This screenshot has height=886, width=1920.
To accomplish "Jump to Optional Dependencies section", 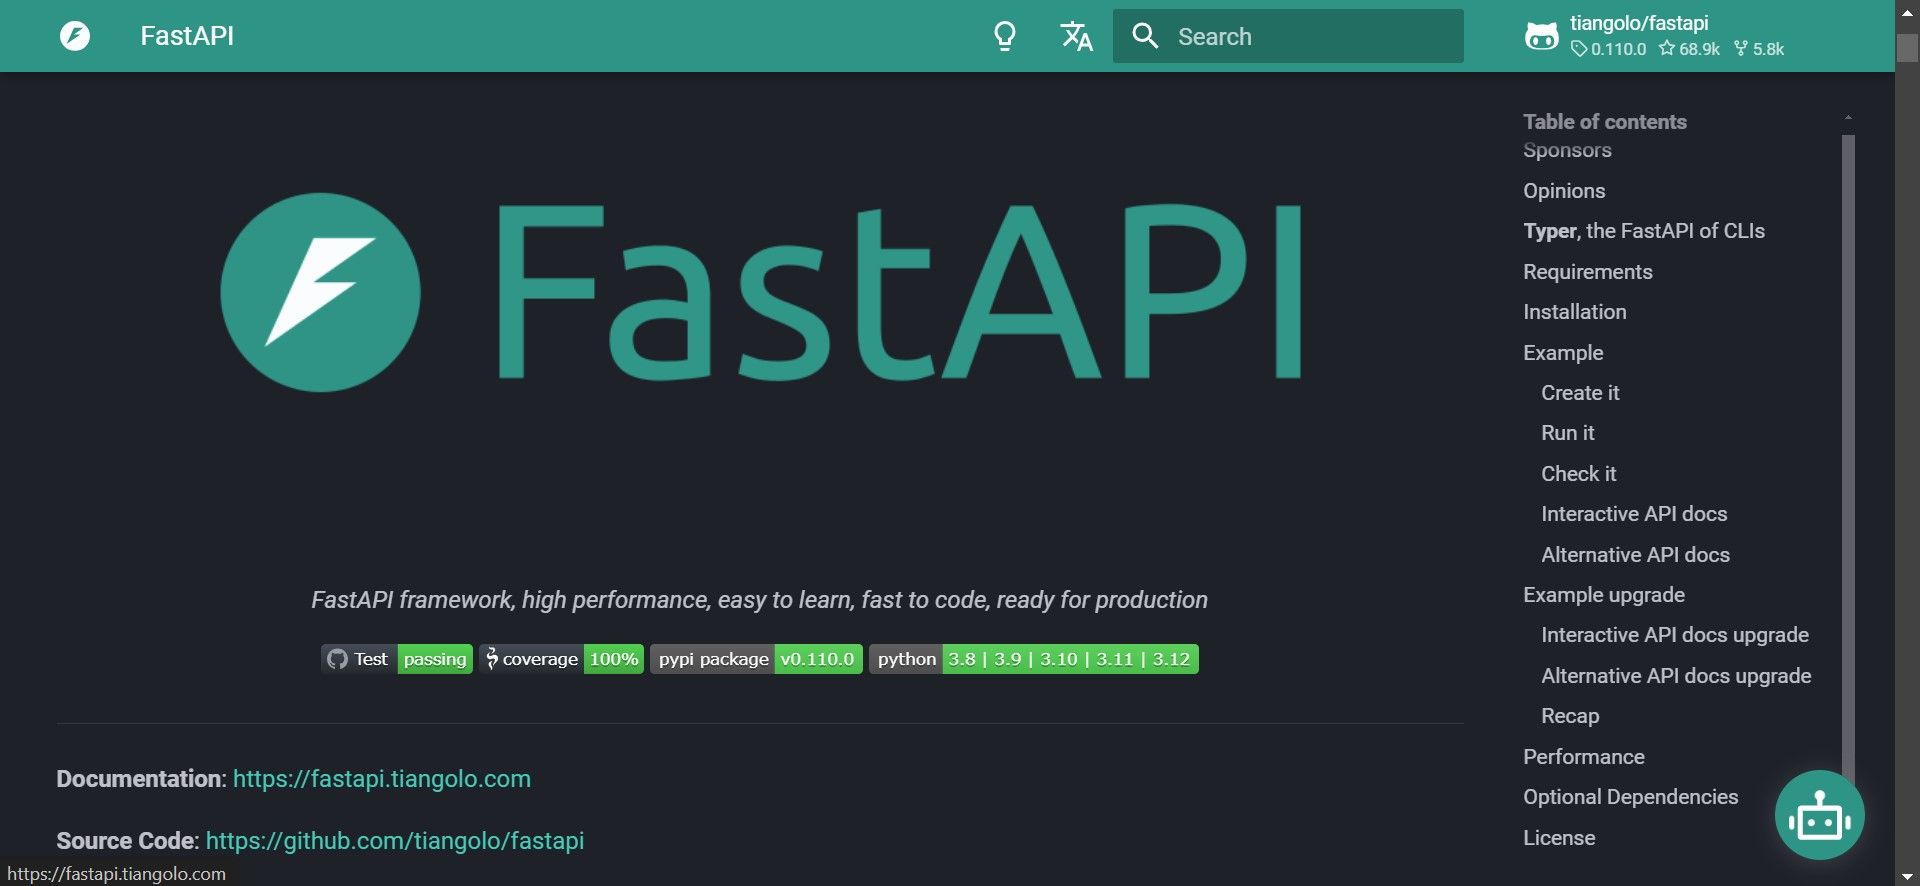I will tap(1630, 797).
